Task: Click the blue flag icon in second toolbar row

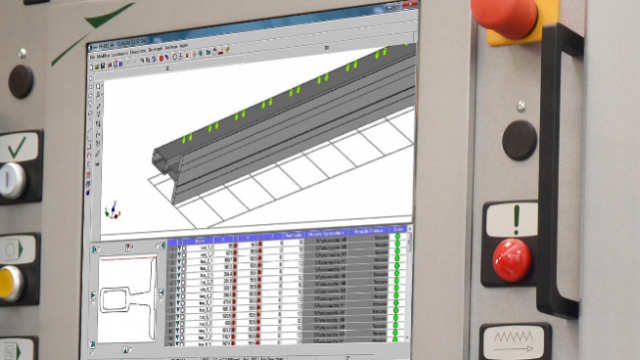Action: pos(120,64)
